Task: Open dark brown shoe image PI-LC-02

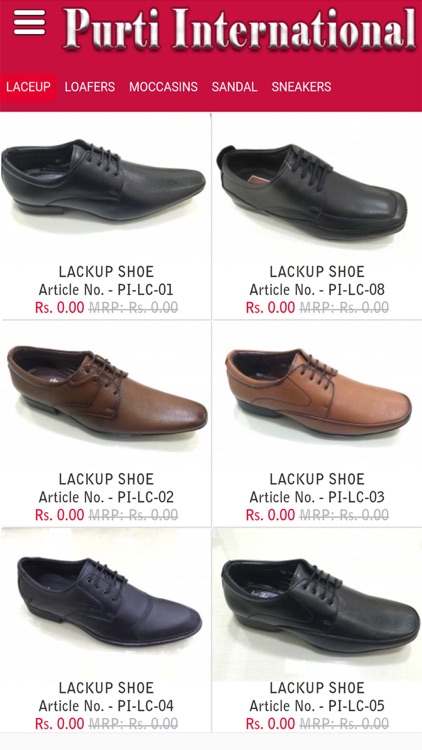Action: click(107, 391)
